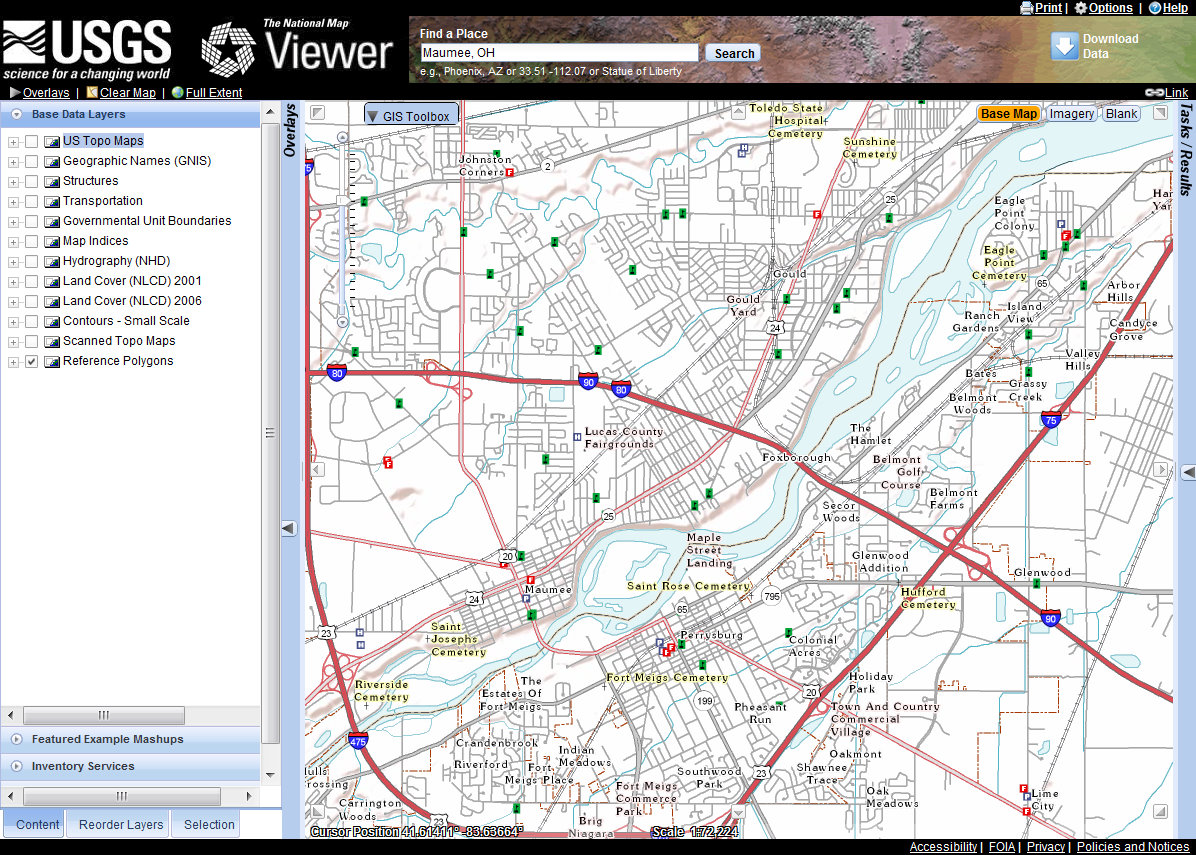1196x855 pixels.
Task: Click the map zoom level slider handle
Action: click(x=344, y=202)
